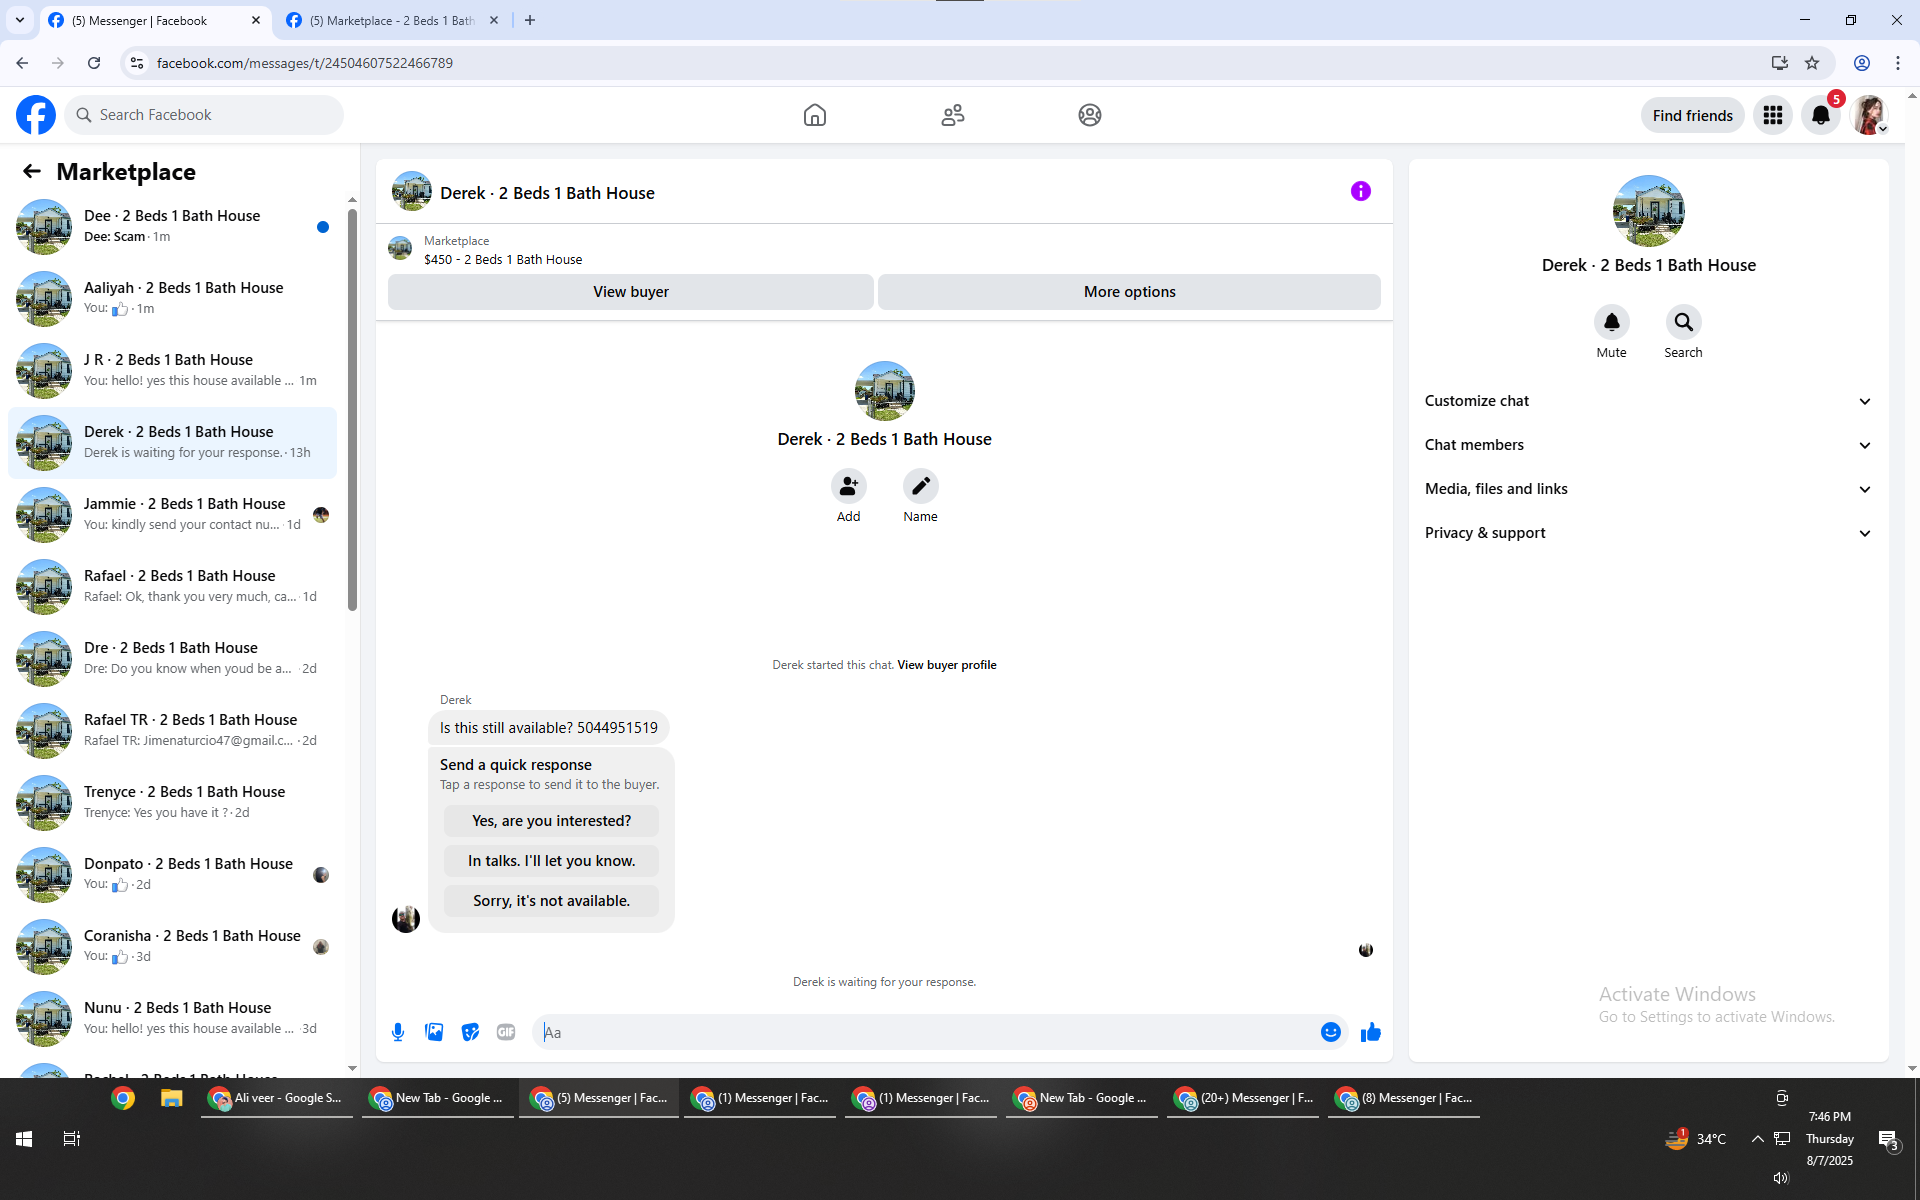This screenshot has height=1200, width=1920.
Task: Click the View buyer button
Action: point(631,292)
